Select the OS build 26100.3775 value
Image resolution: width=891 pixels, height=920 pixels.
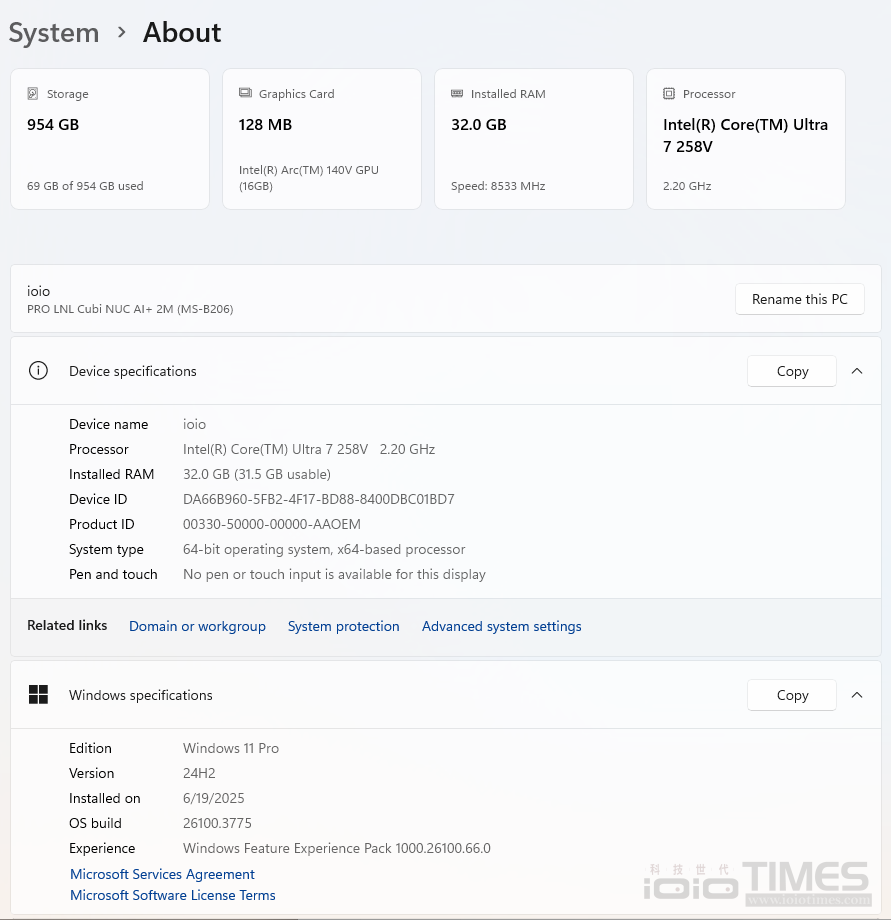(x=217, y=823)
